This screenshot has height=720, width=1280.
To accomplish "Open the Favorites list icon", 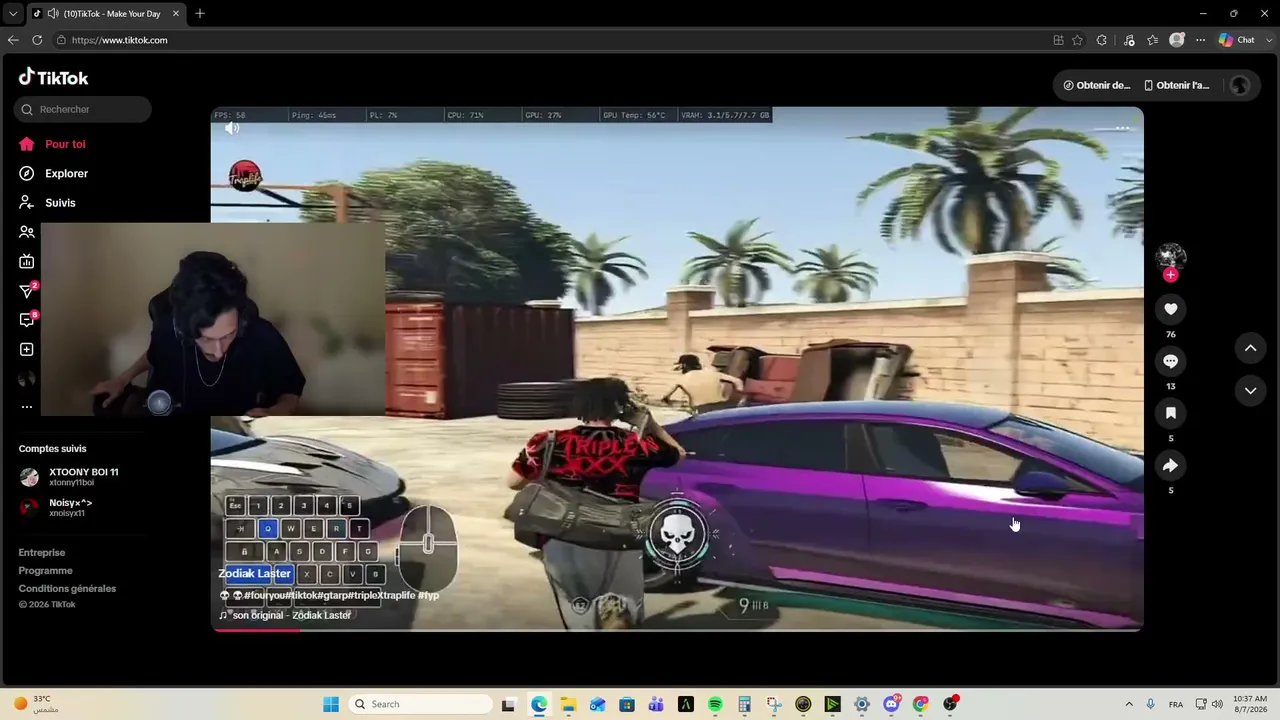I will [x=1153, y=40].
